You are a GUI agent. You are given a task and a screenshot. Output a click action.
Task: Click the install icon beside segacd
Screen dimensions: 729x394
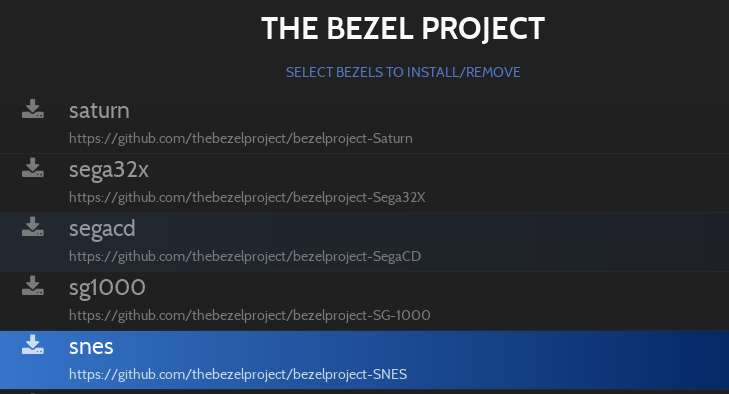tap(33, 227)
